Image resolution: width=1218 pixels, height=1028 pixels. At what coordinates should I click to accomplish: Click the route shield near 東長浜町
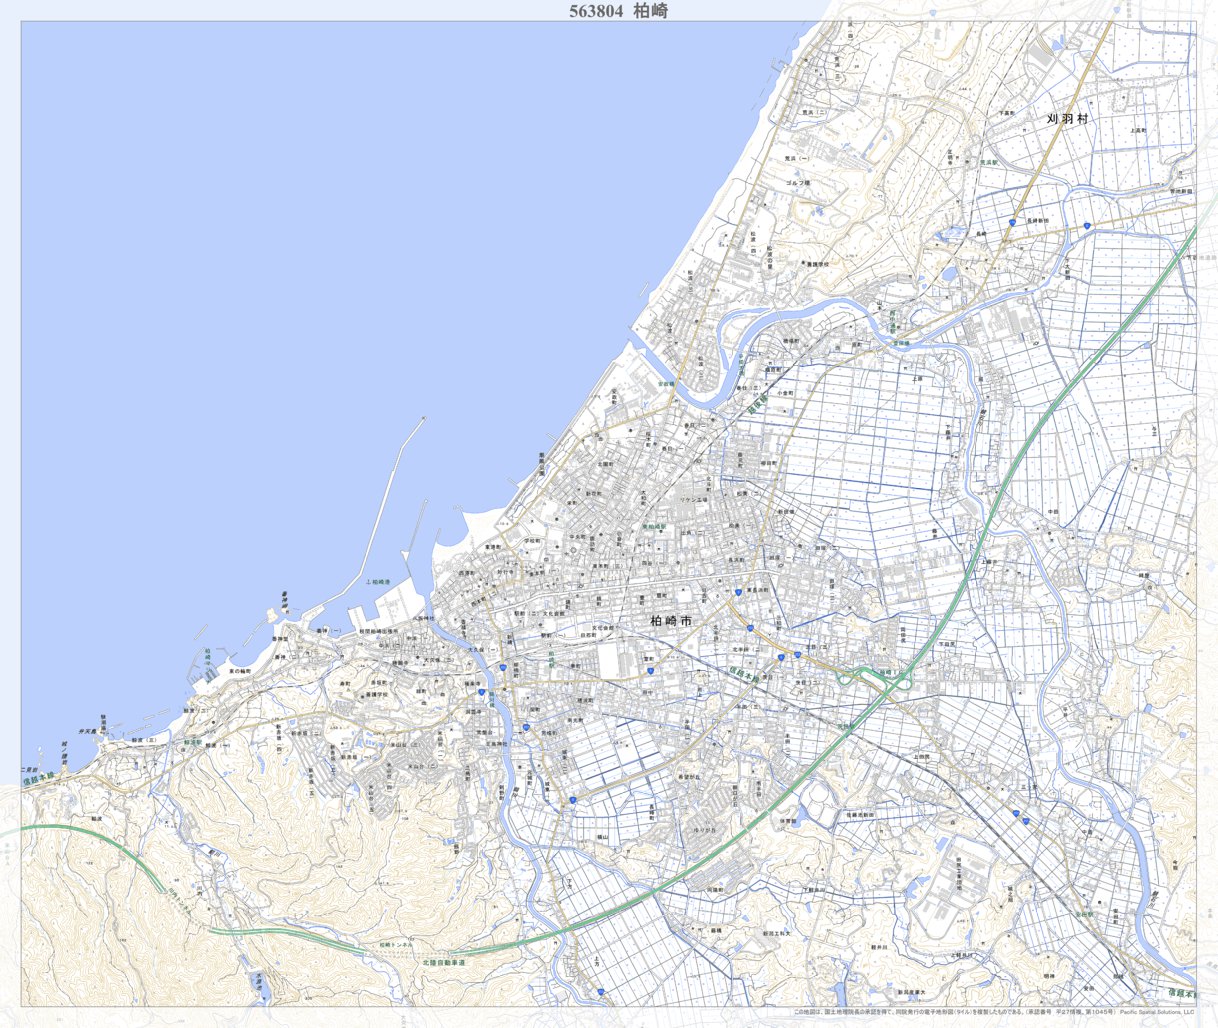[738, 592]
